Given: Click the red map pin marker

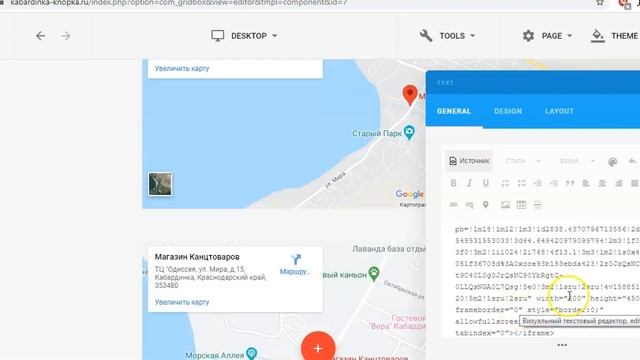Looking at the screenshot, I should pyautogui.click(x=410, y=95).
